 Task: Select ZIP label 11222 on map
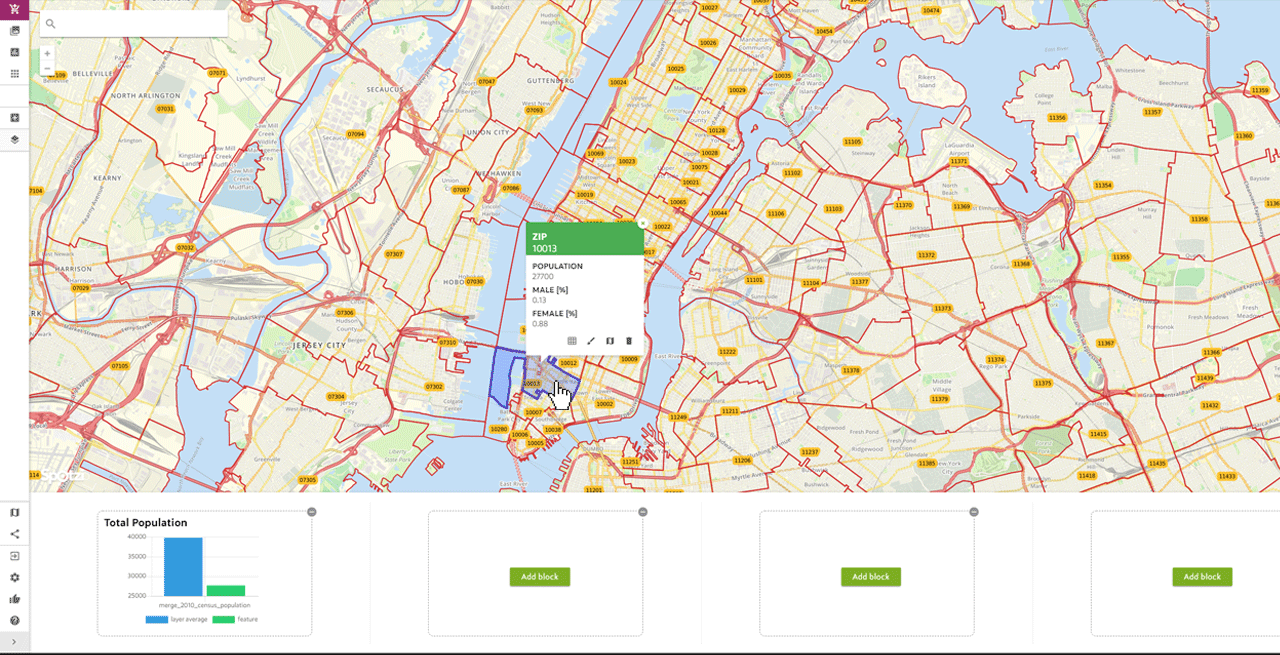point(728,352)
